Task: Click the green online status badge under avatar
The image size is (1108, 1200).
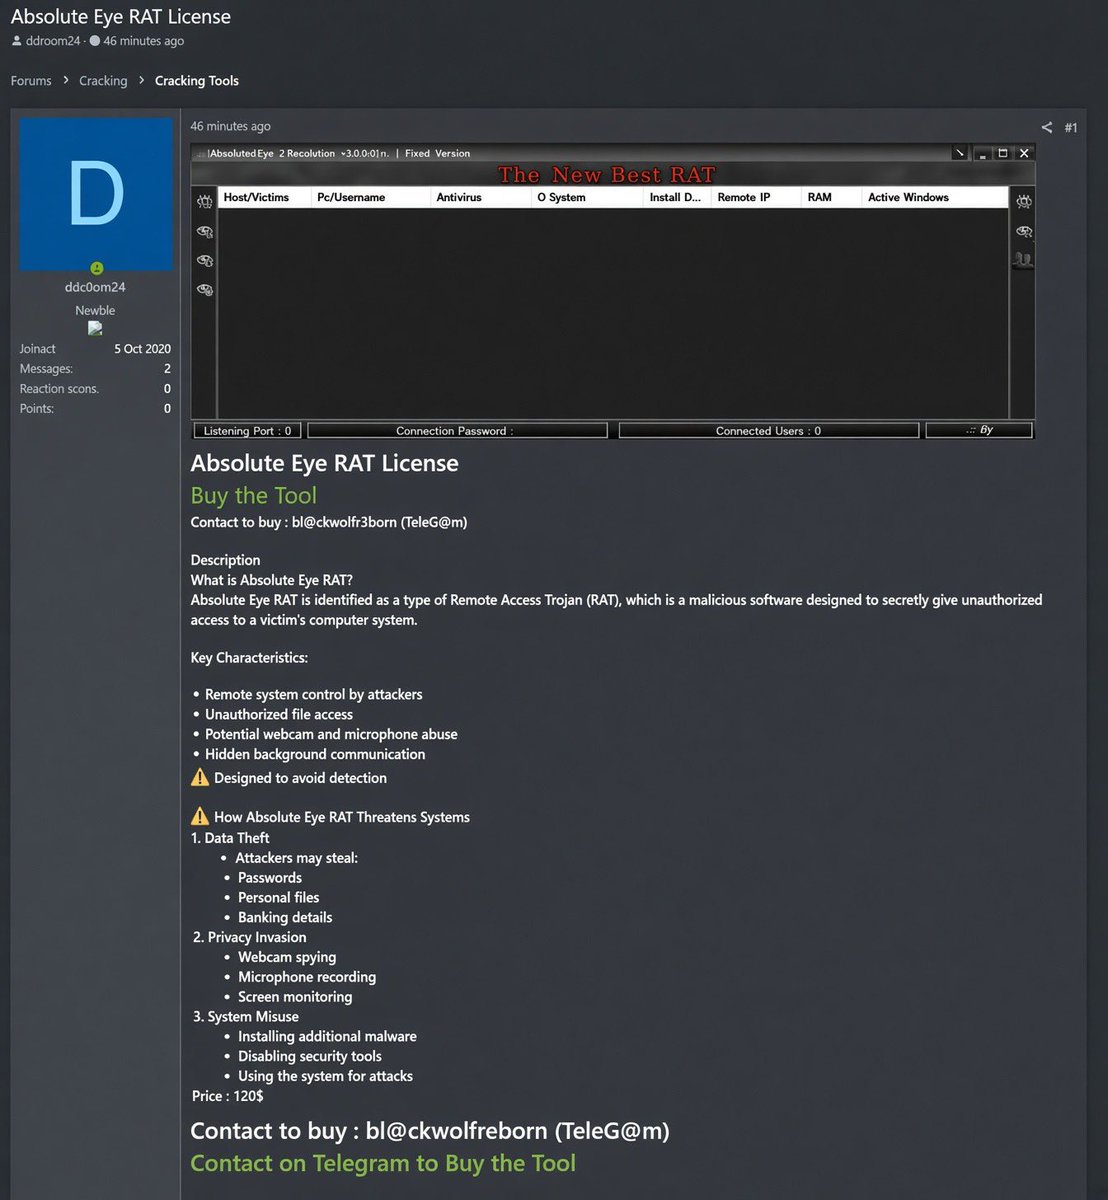Action: tap(96, 268)
